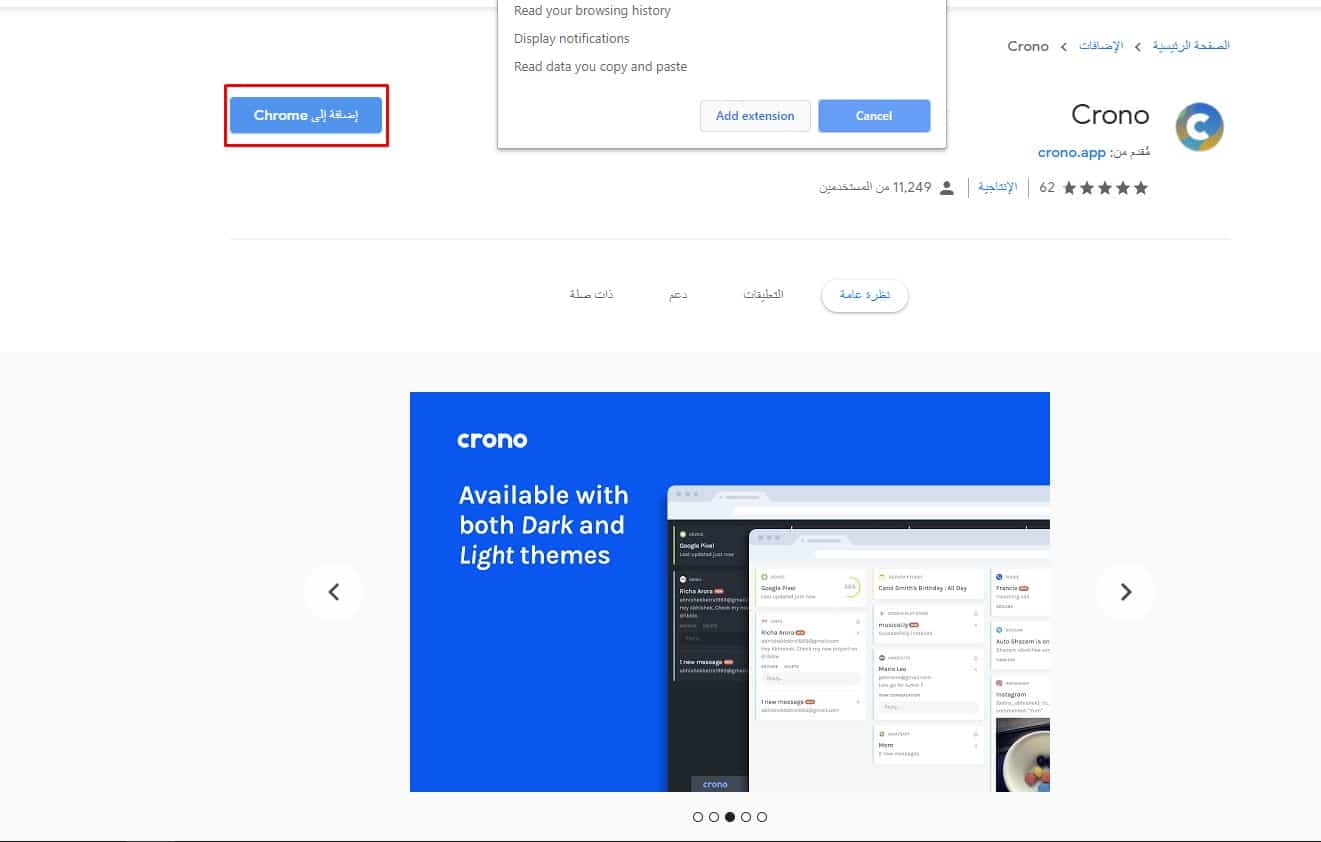This screenshot has width=1321, height=842.
Task: Click the white crono logo in the slide
Action: (x=492, y=440)
